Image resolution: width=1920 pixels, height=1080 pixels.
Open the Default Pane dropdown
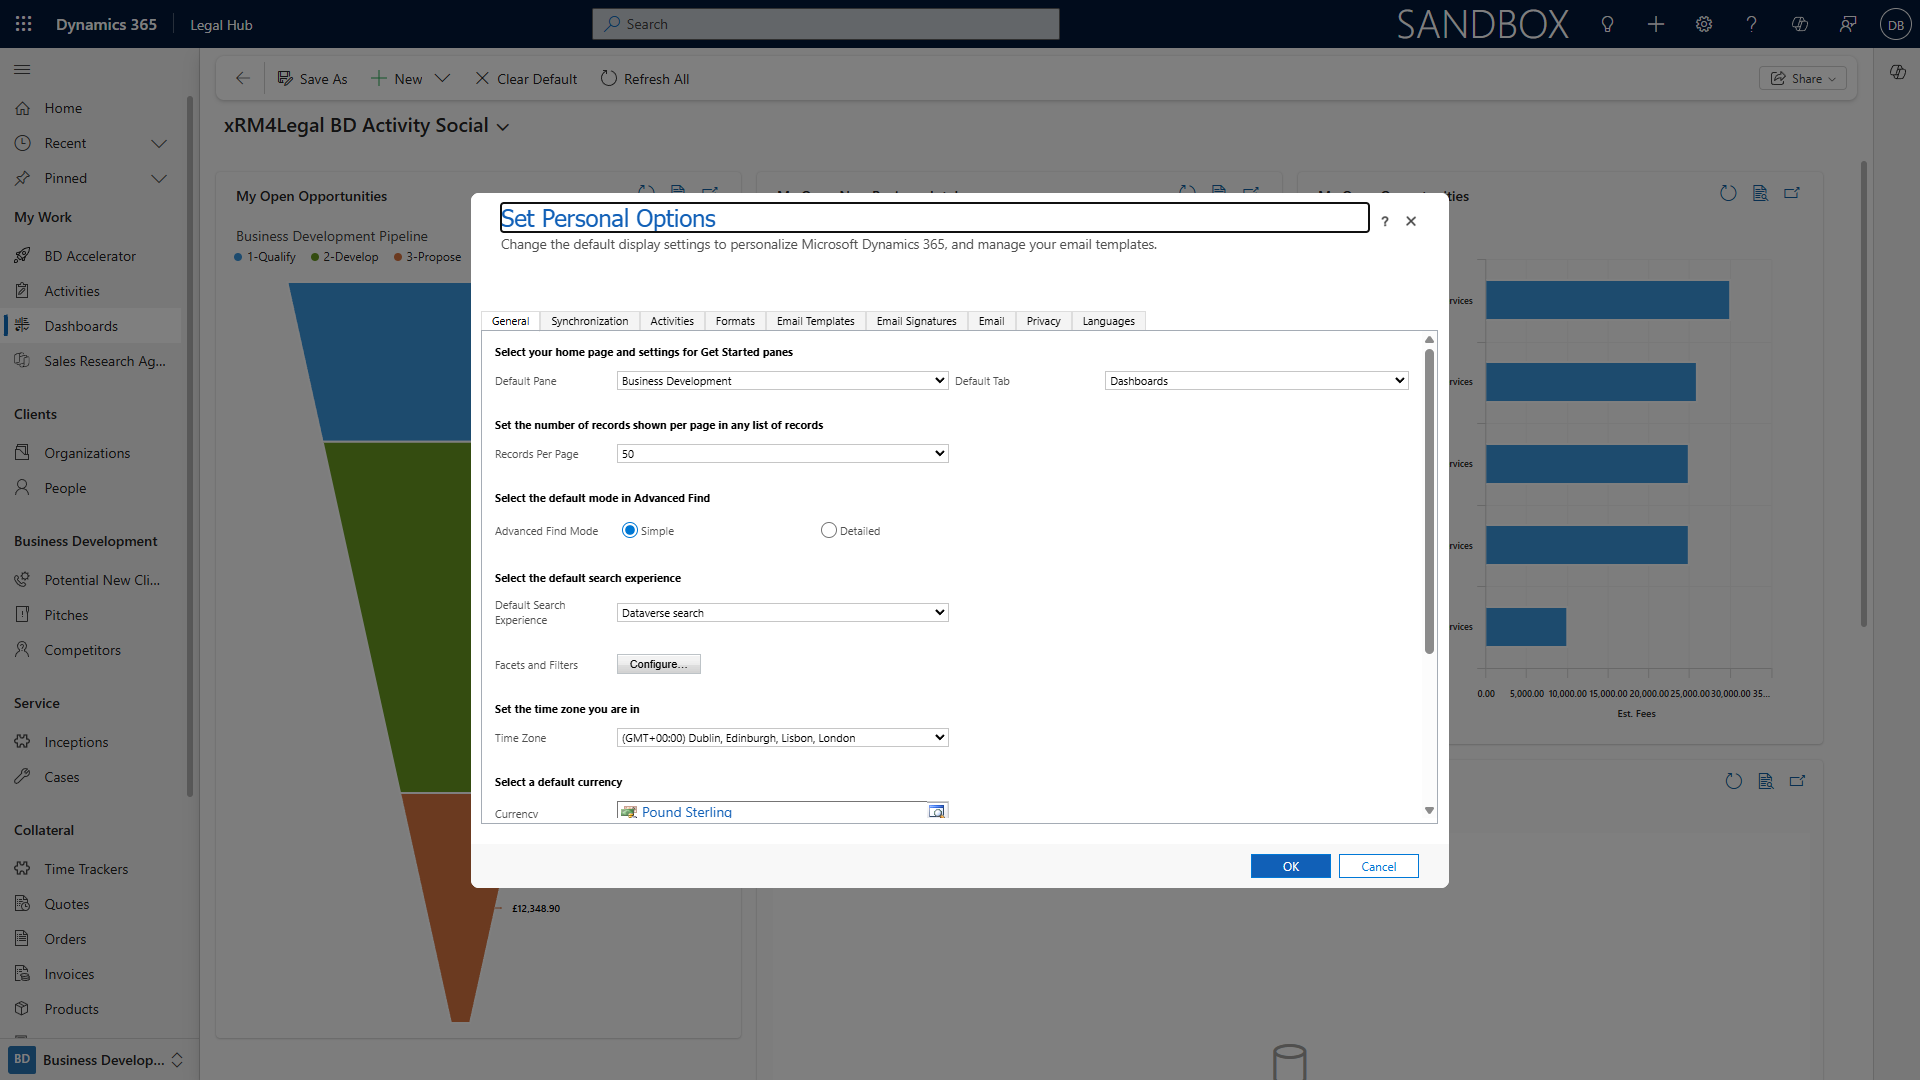(x=782, y=380)
